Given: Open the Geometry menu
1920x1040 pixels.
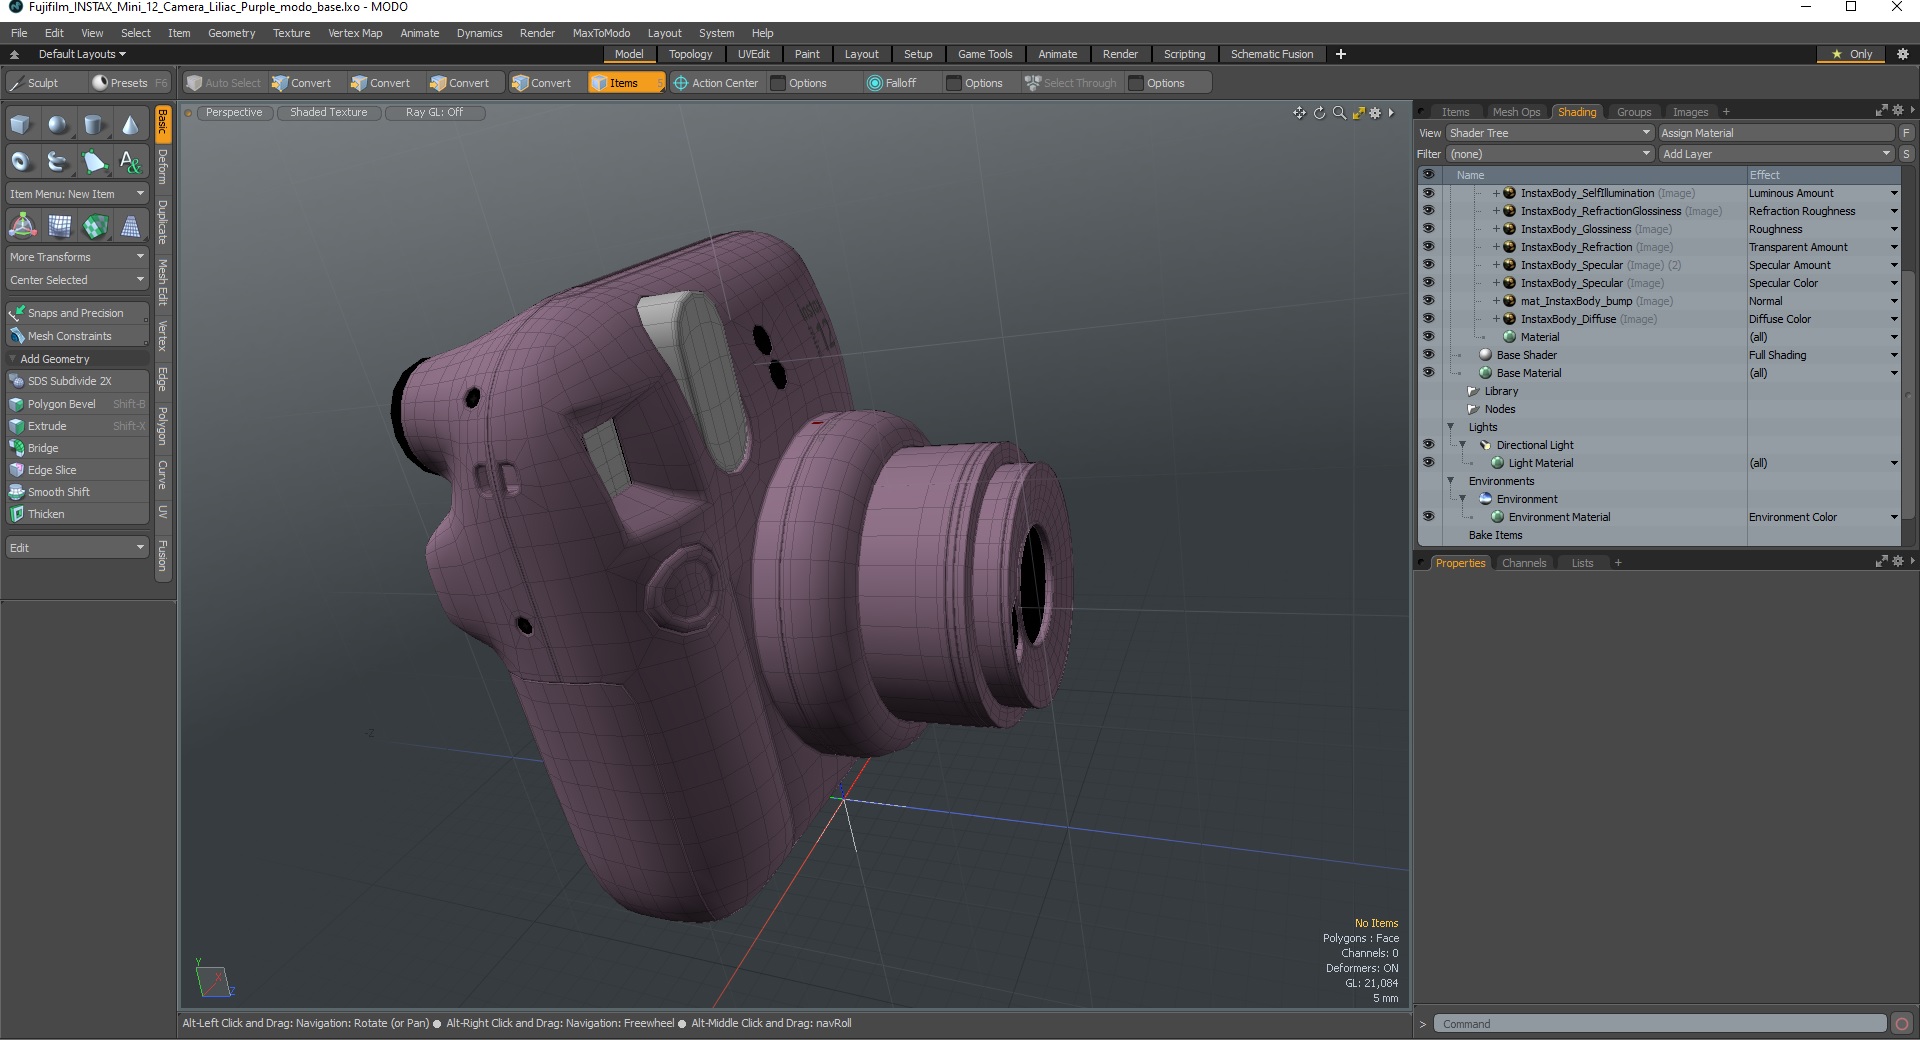Looking at the screenshot, I should (x=231, y=33).
